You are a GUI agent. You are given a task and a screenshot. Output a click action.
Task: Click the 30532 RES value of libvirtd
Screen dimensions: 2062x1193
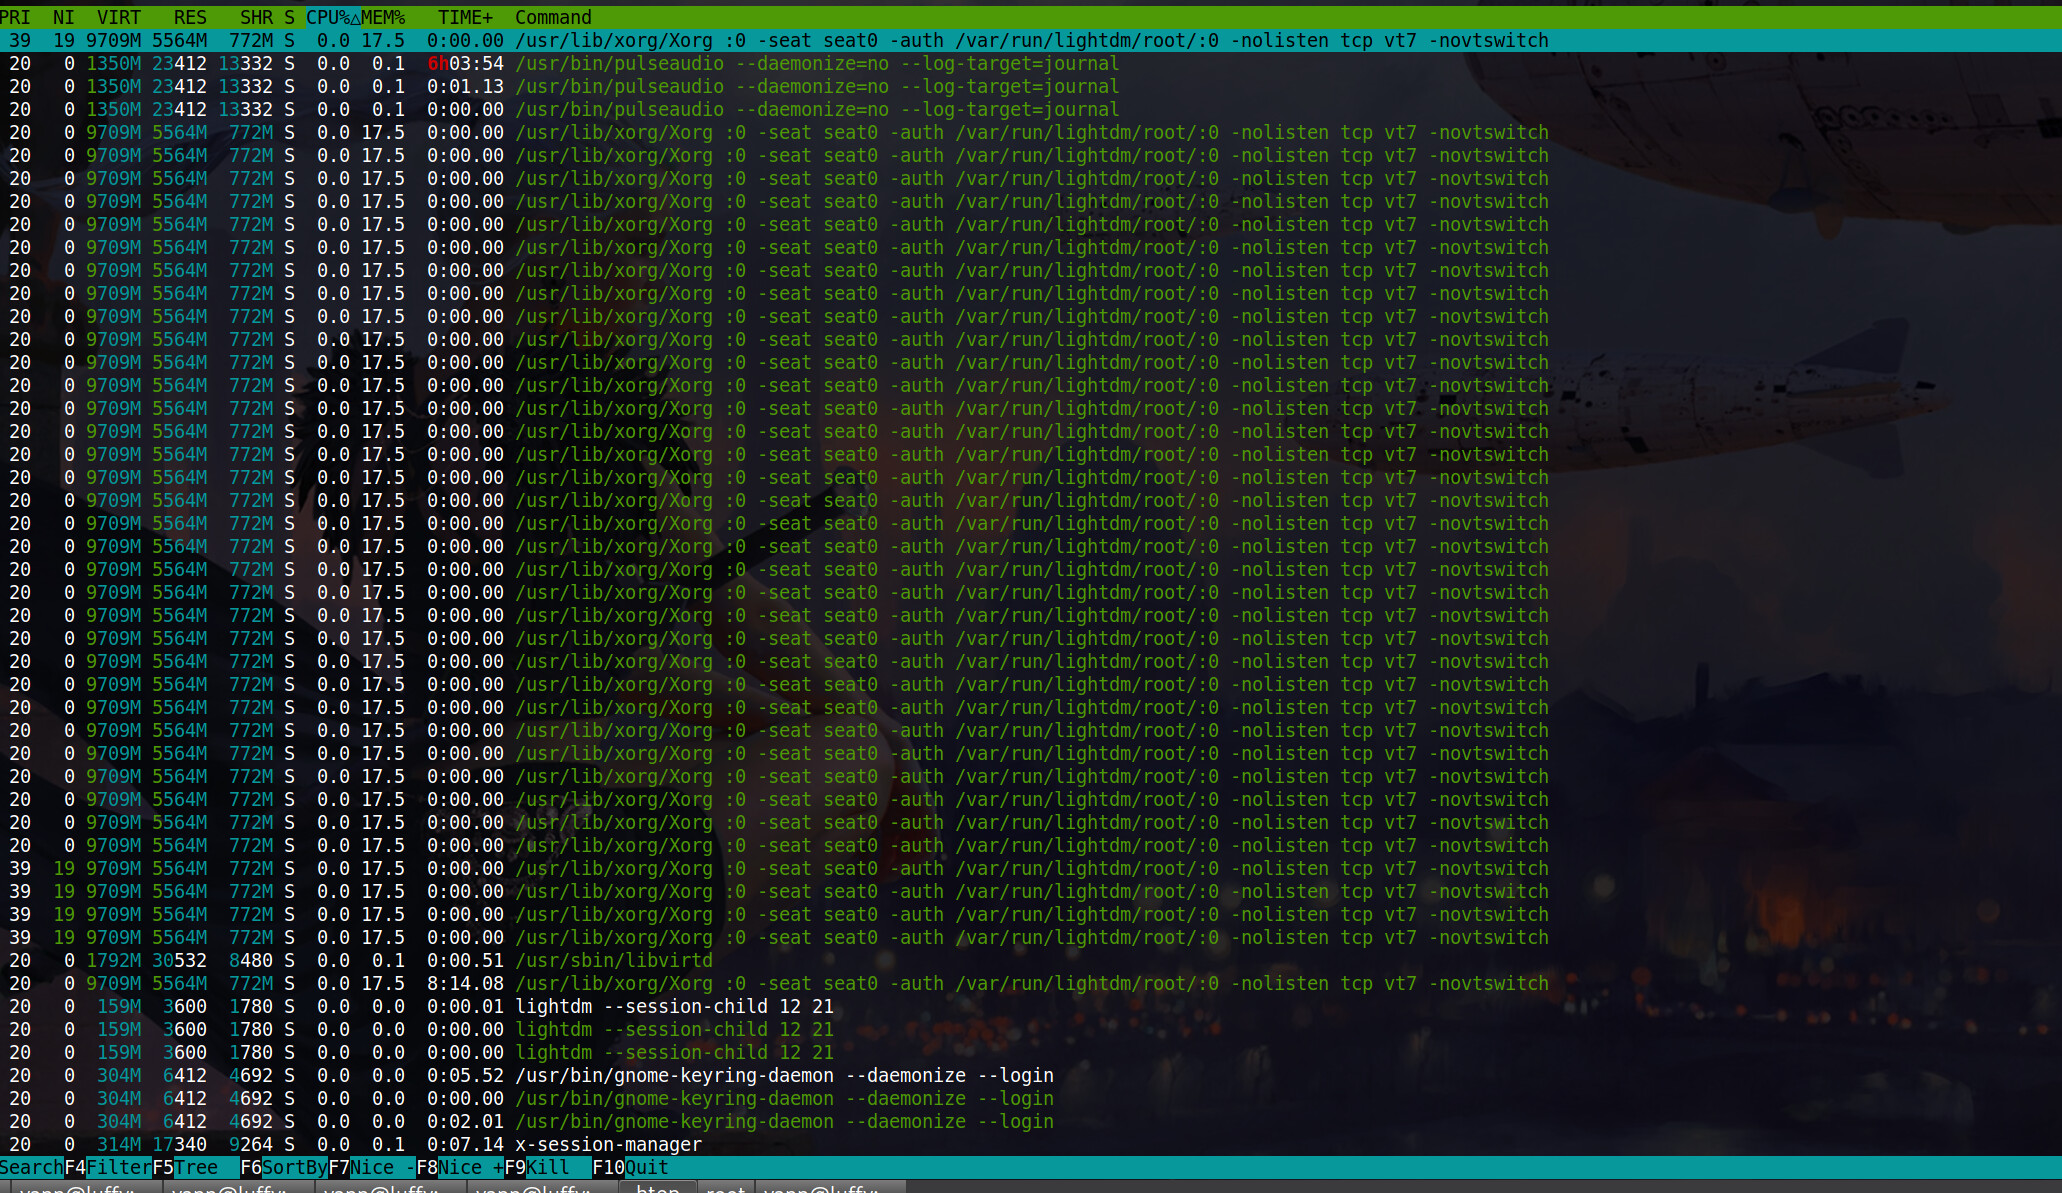coord(180,960)
